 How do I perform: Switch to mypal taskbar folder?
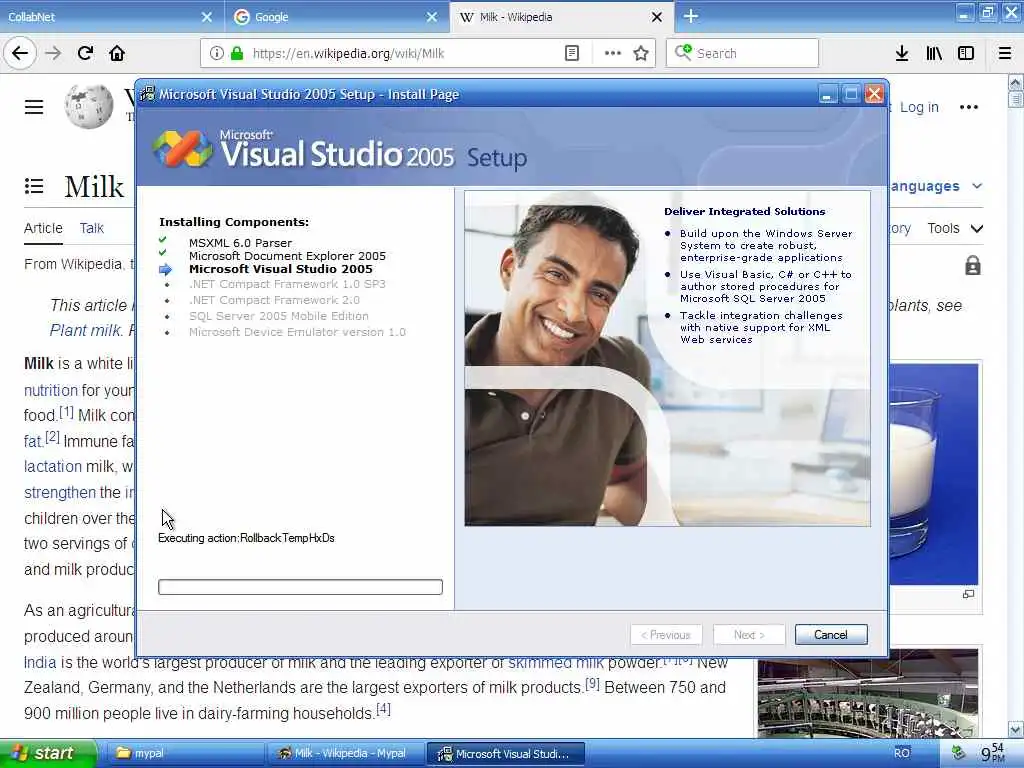click(x=184, y=753)
